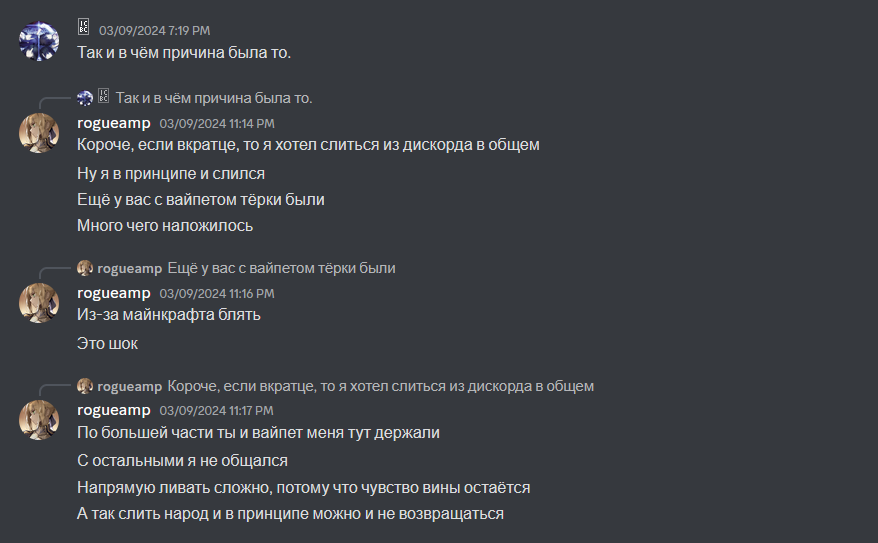The image size is (878, 543).
Task: Jump to replied message "Короче, если вкратце" preview
Action: [380, 386]
